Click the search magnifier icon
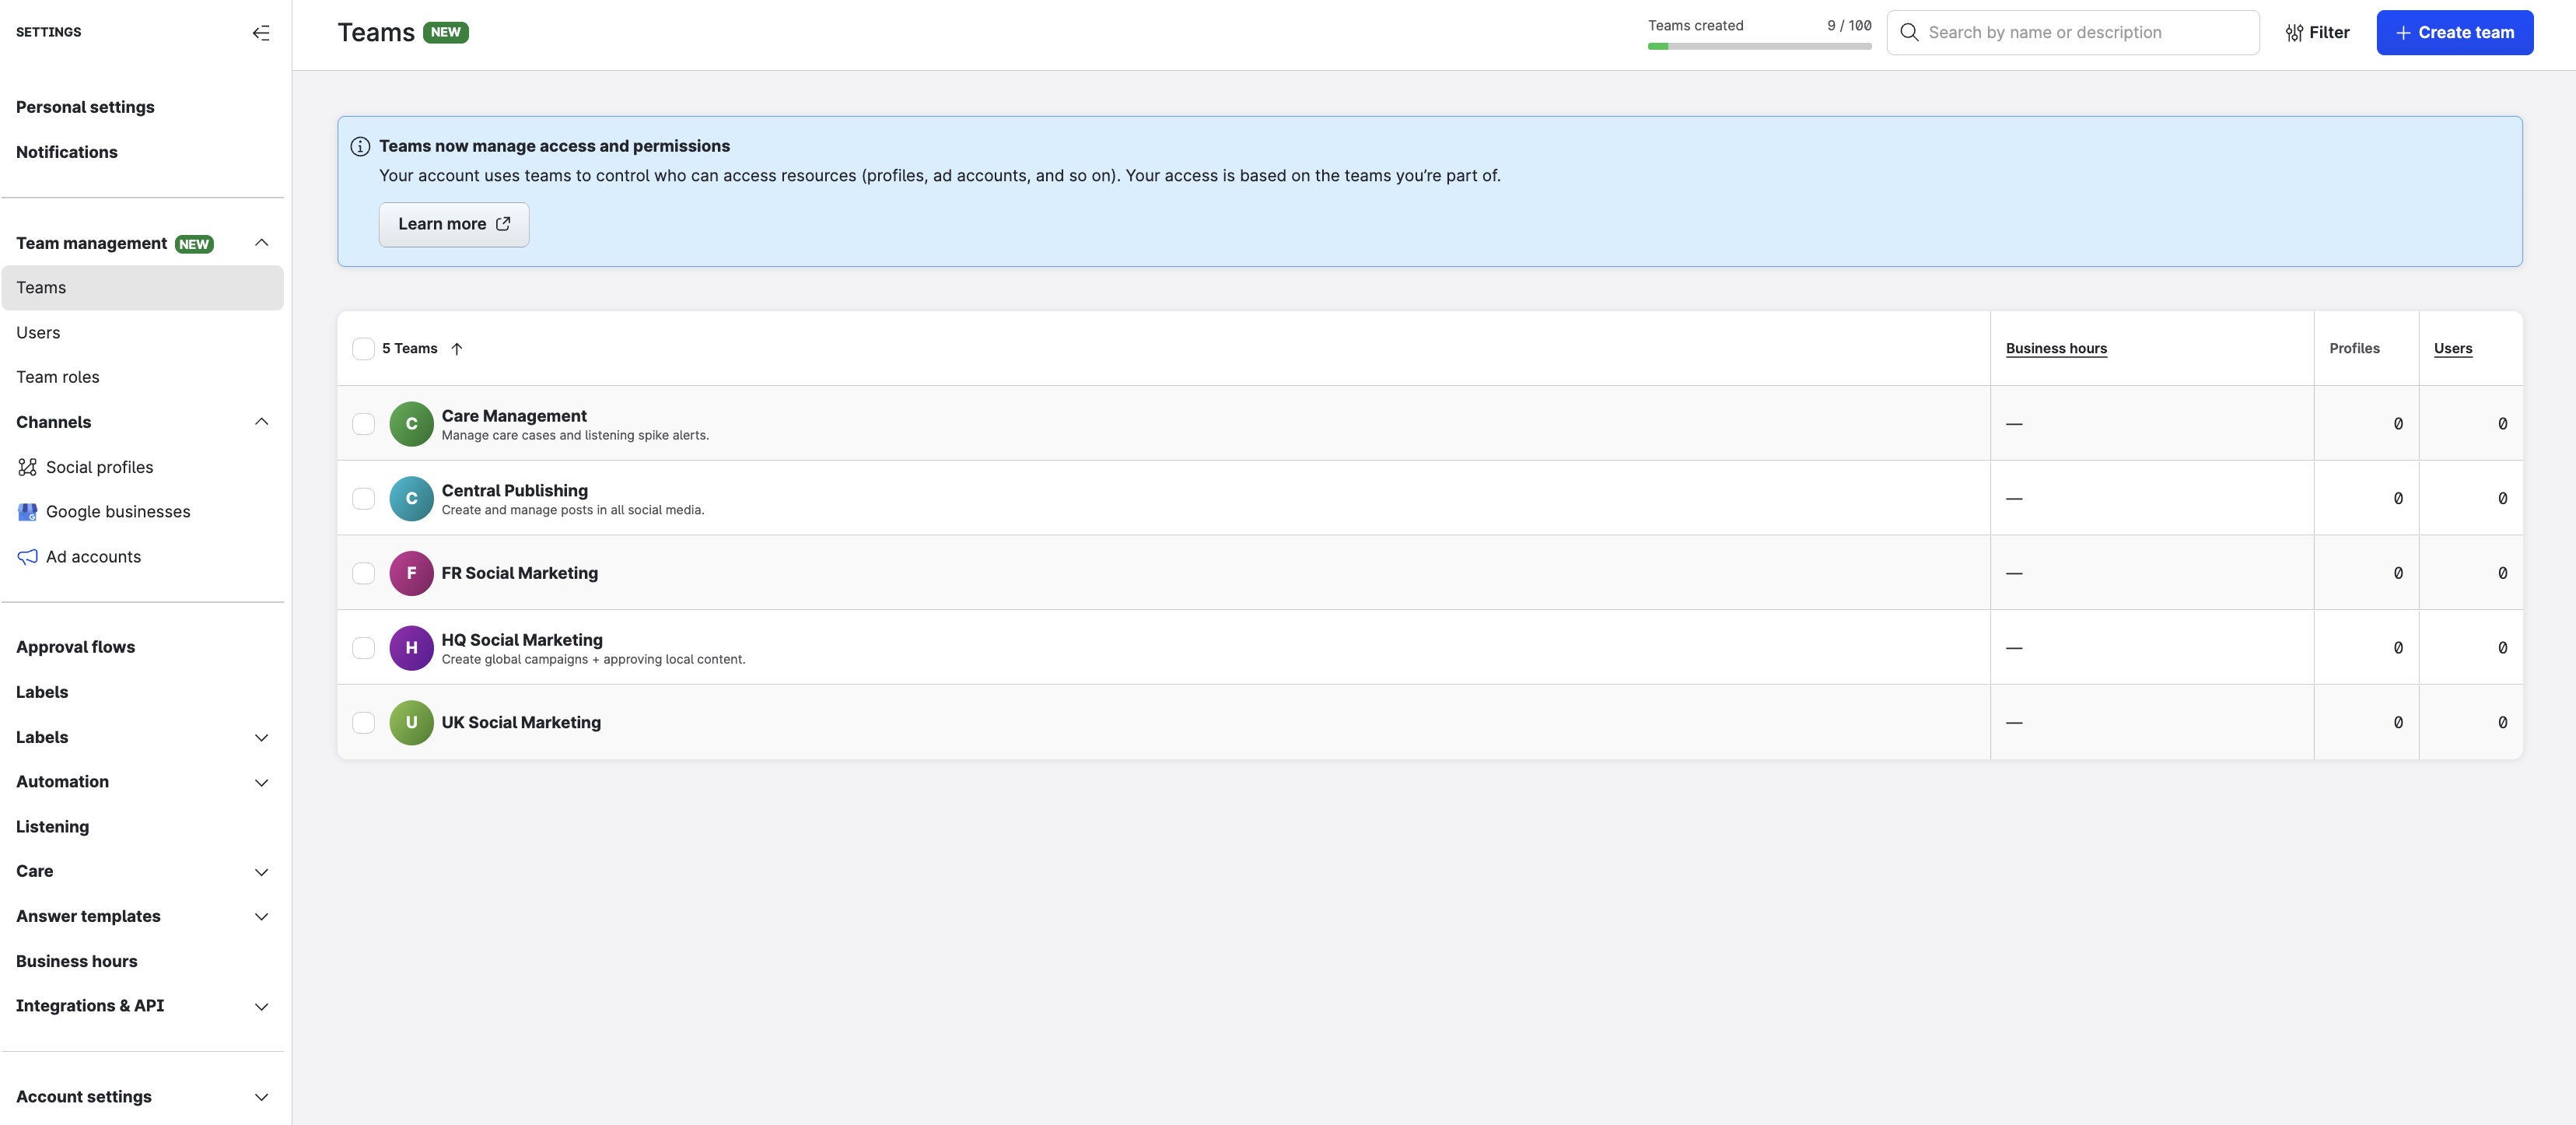This screenshot has width=2576, height=1125. pyautogui.click(x=1909, y=32)
